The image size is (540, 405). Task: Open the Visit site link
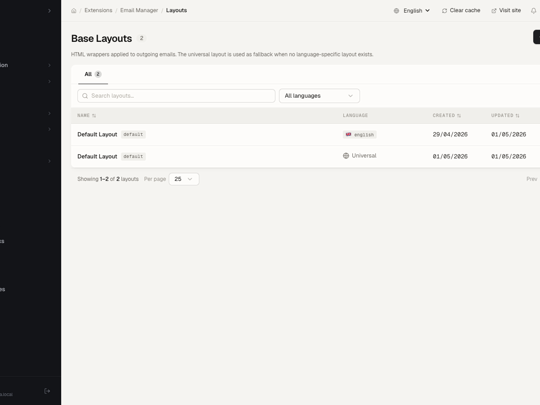click(x=506, y=10)
